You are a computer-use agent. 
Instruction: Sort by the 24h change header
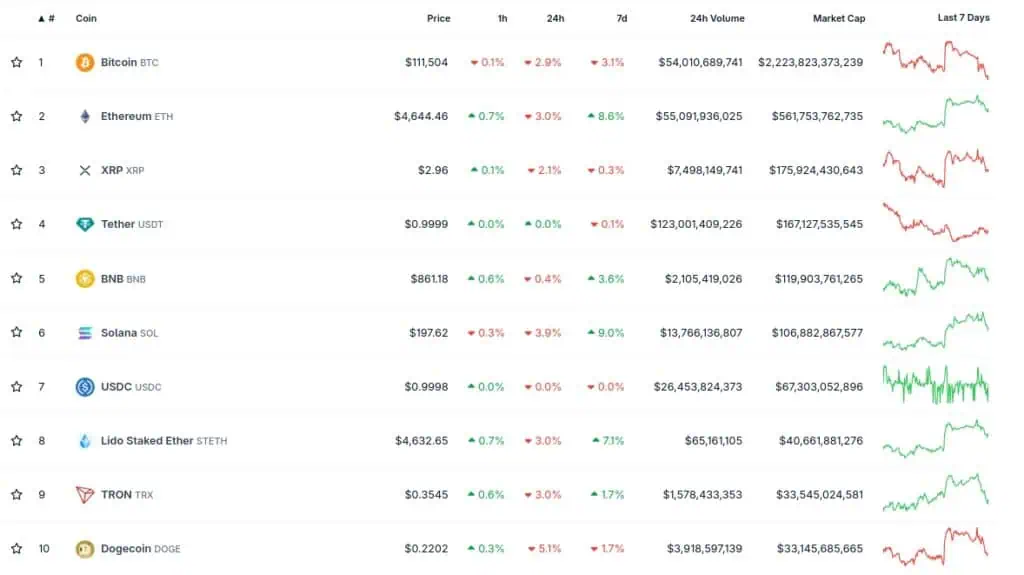coord(555,18)
